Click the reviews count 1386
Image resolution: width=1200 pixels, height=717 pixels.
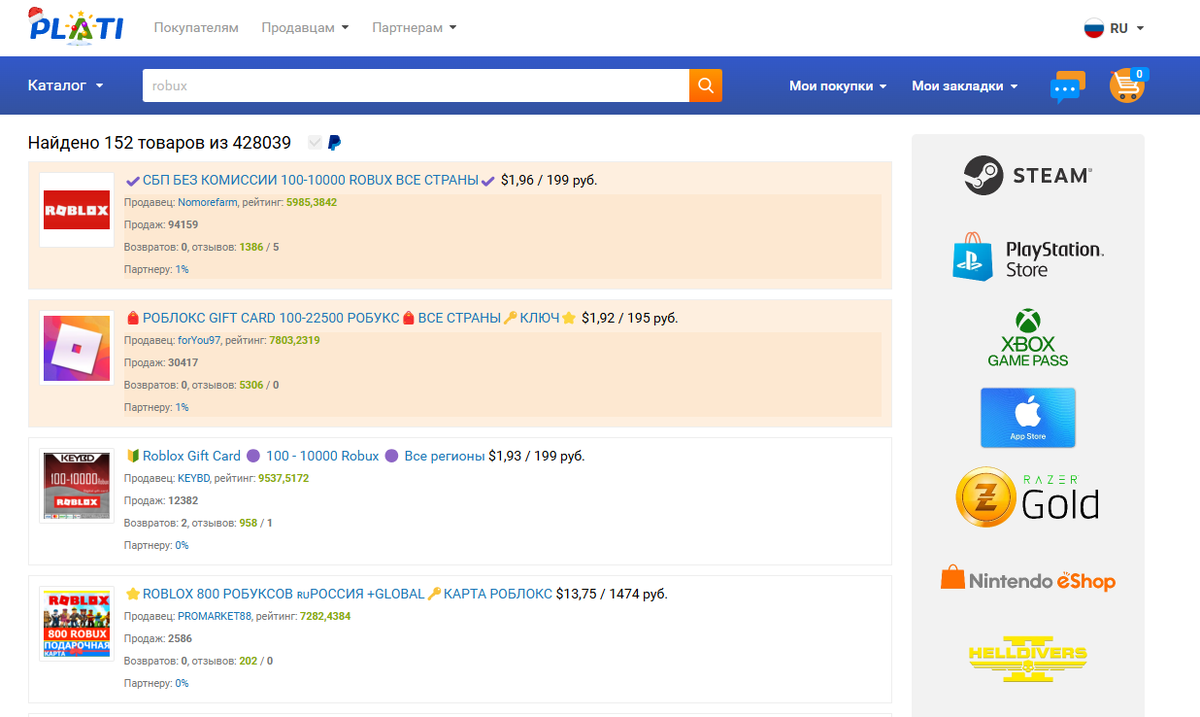click(x=251, y=247)
